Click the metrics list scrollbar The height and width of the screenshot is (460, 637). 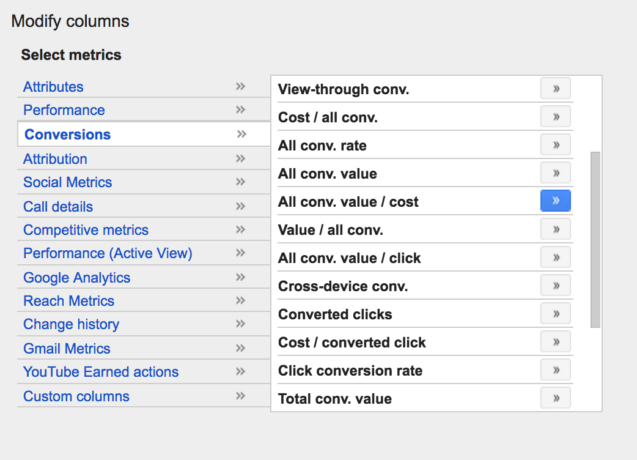(595, 240)
